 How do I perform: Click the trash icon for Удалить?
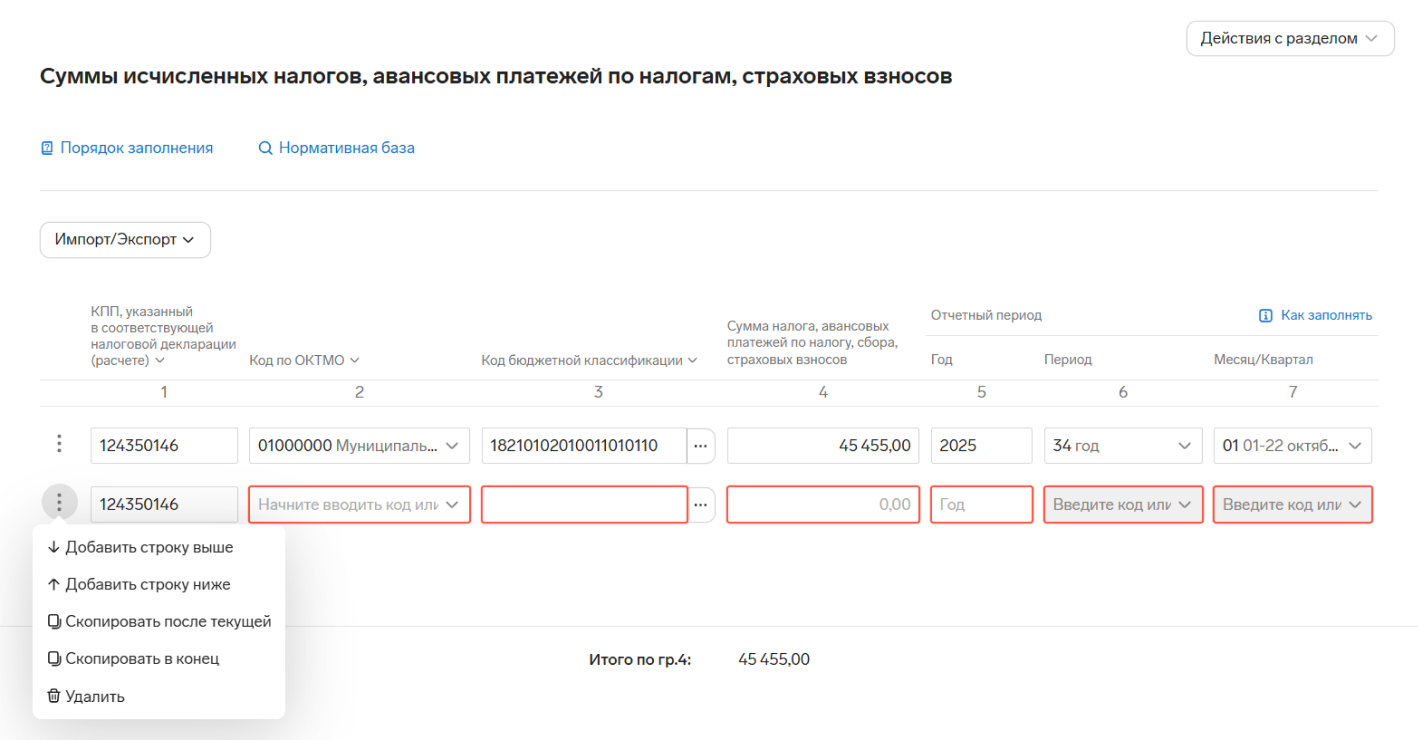pos(54,696)
